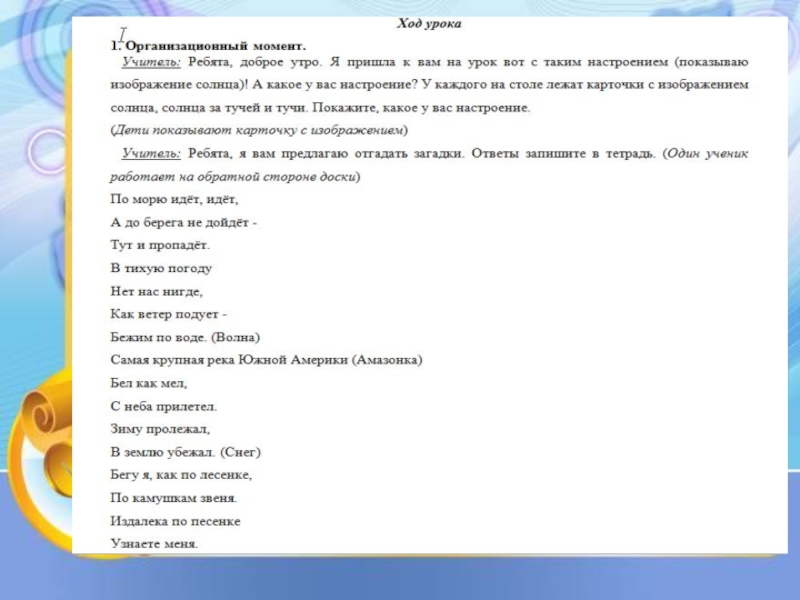Click the line "Тут и пропадёт."
The image size is (800, 600).
(160, 245)
